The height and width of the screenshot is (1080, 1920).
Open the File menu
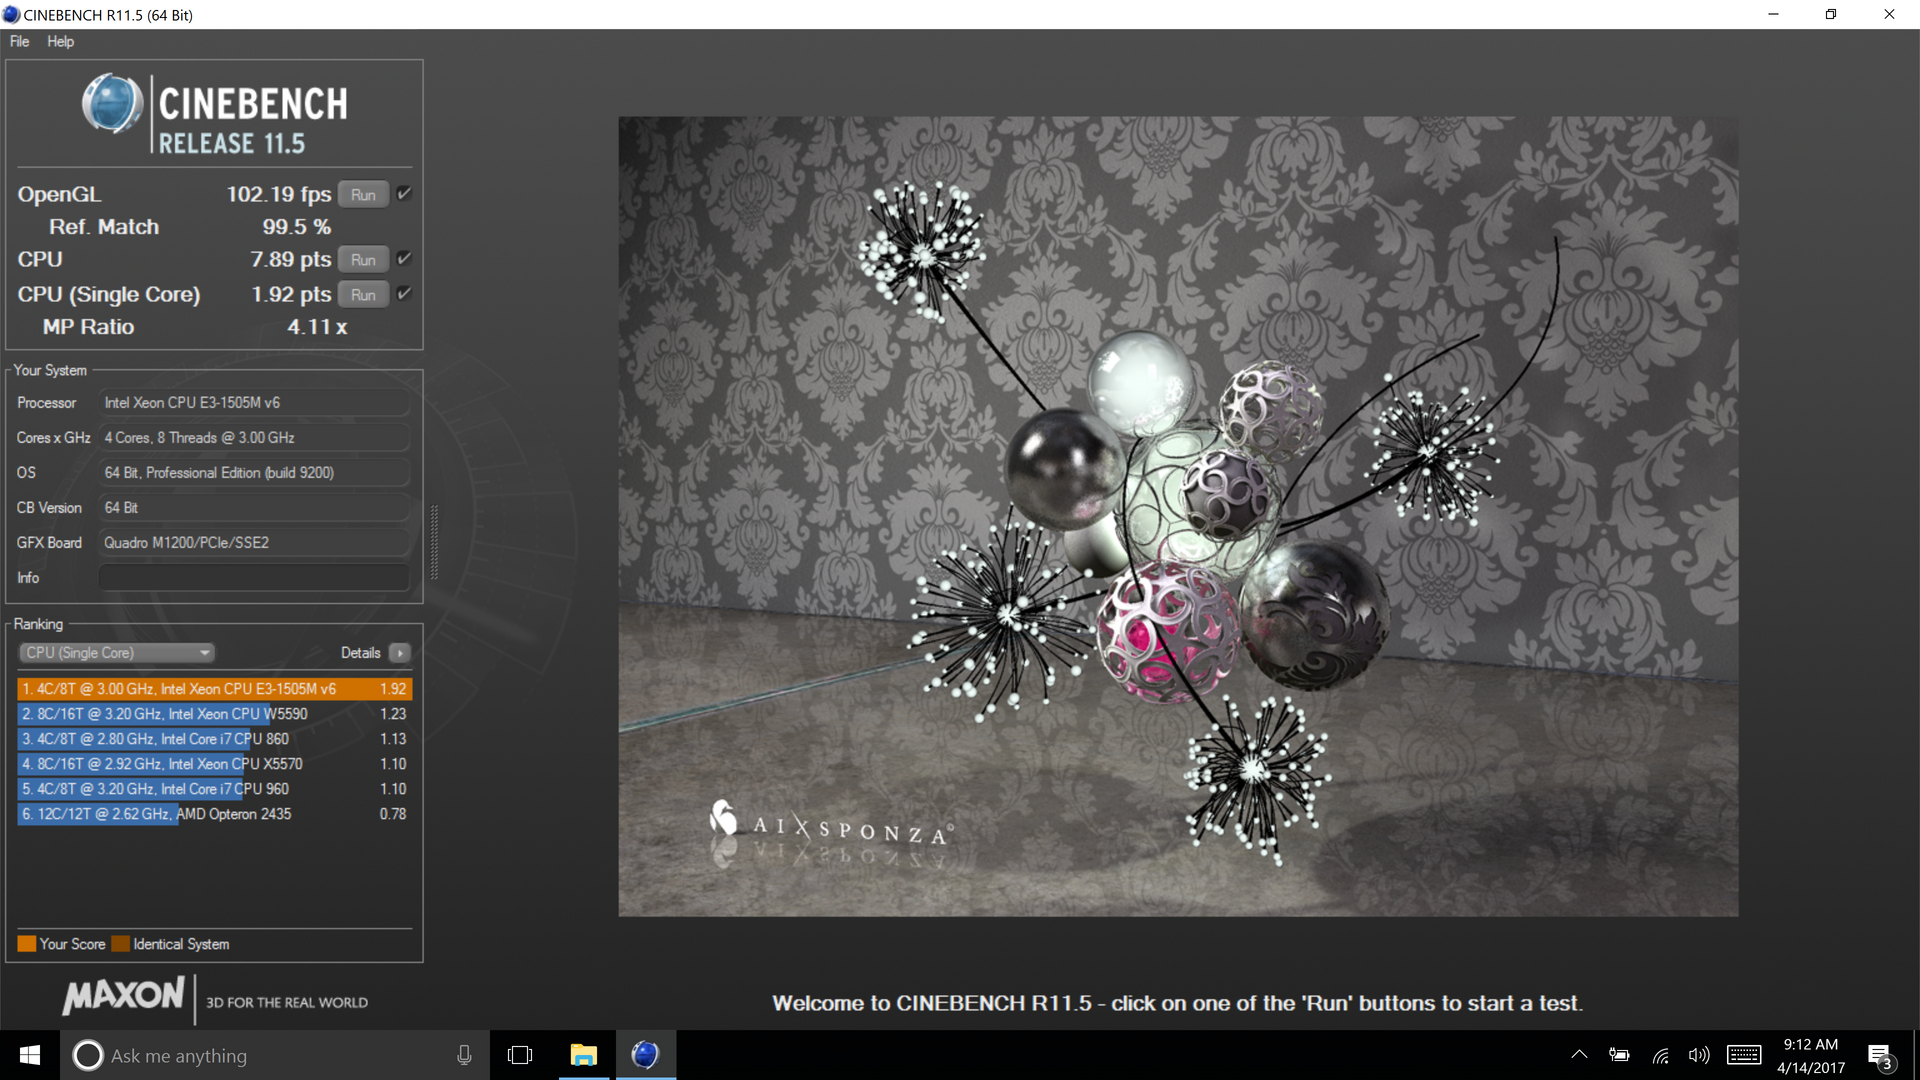click(x=19, y=41)
